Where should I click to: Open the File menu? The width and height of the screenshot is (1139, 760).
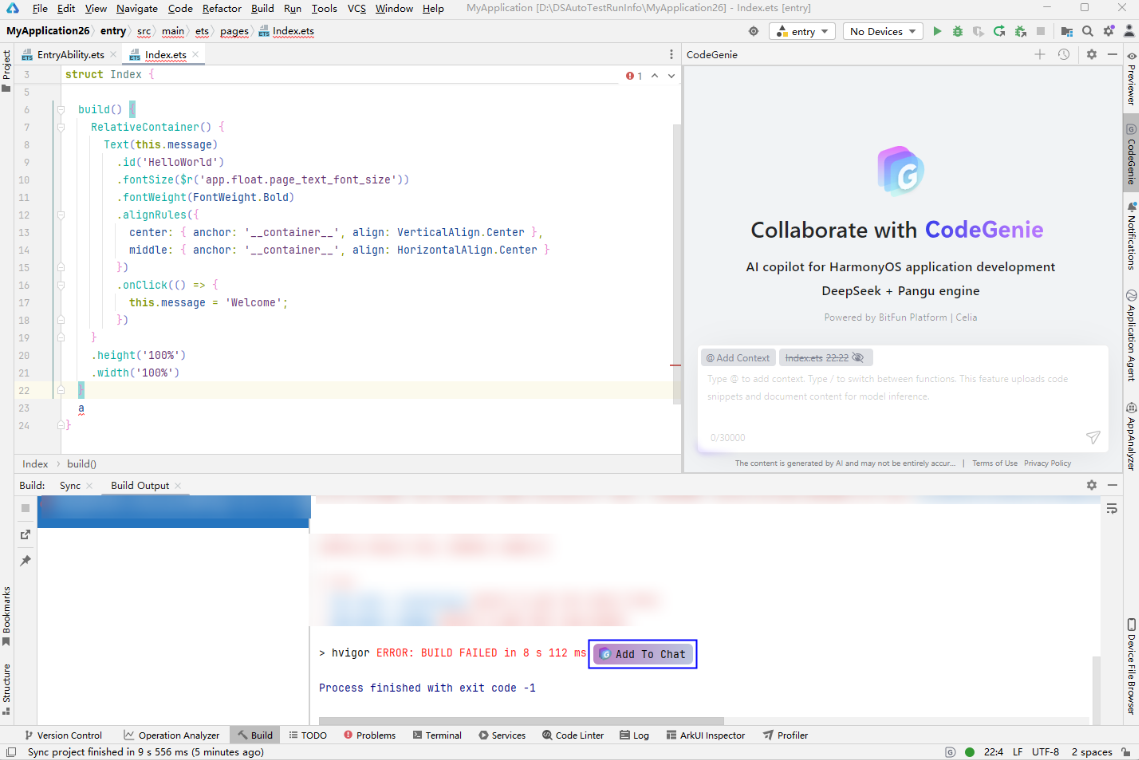[x=40, y=8]
